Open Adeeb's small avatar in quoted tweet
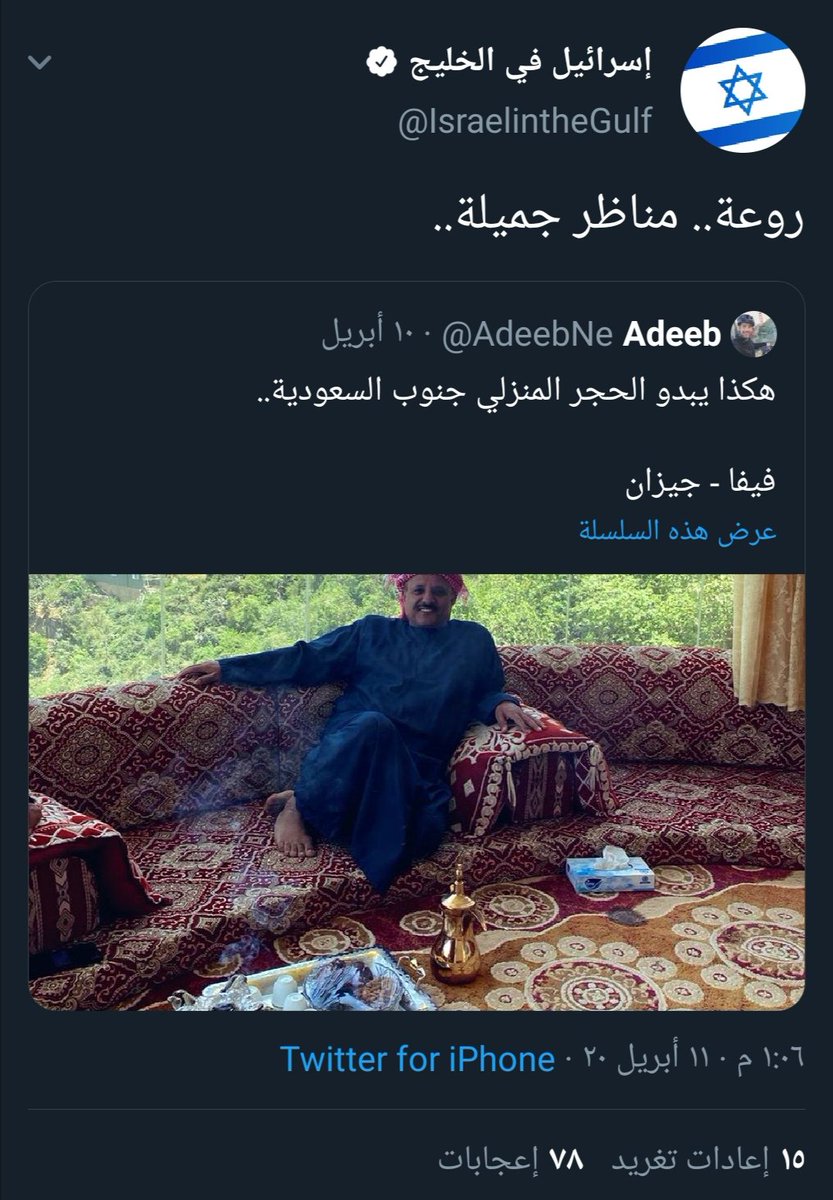833x1200 pixels. [x=753, y=334]
